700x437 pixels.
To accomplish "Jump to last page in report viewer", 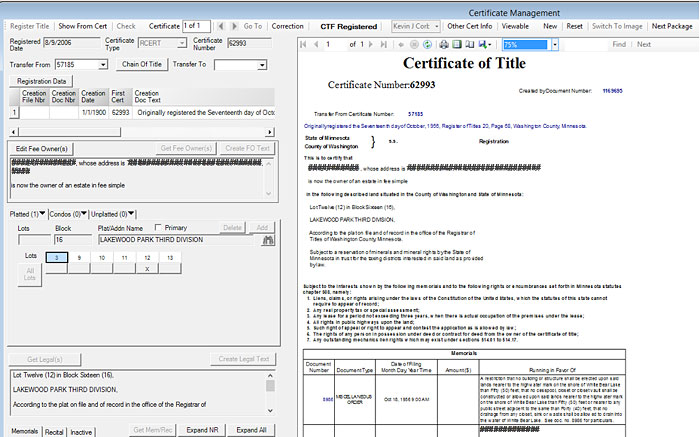I will coord(383,44).
